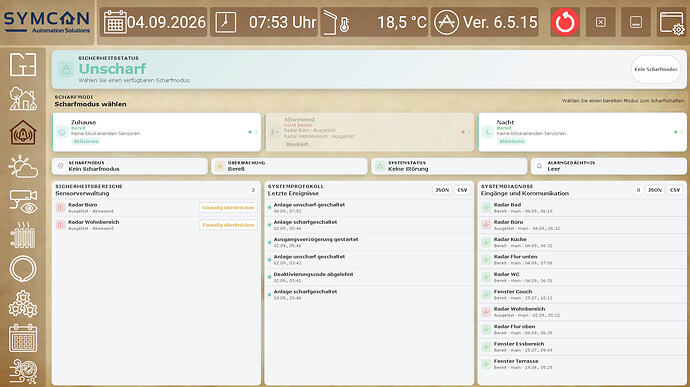Click the 'Radar Flur oben' diagnosis row
690x387 pixels.
582,330
